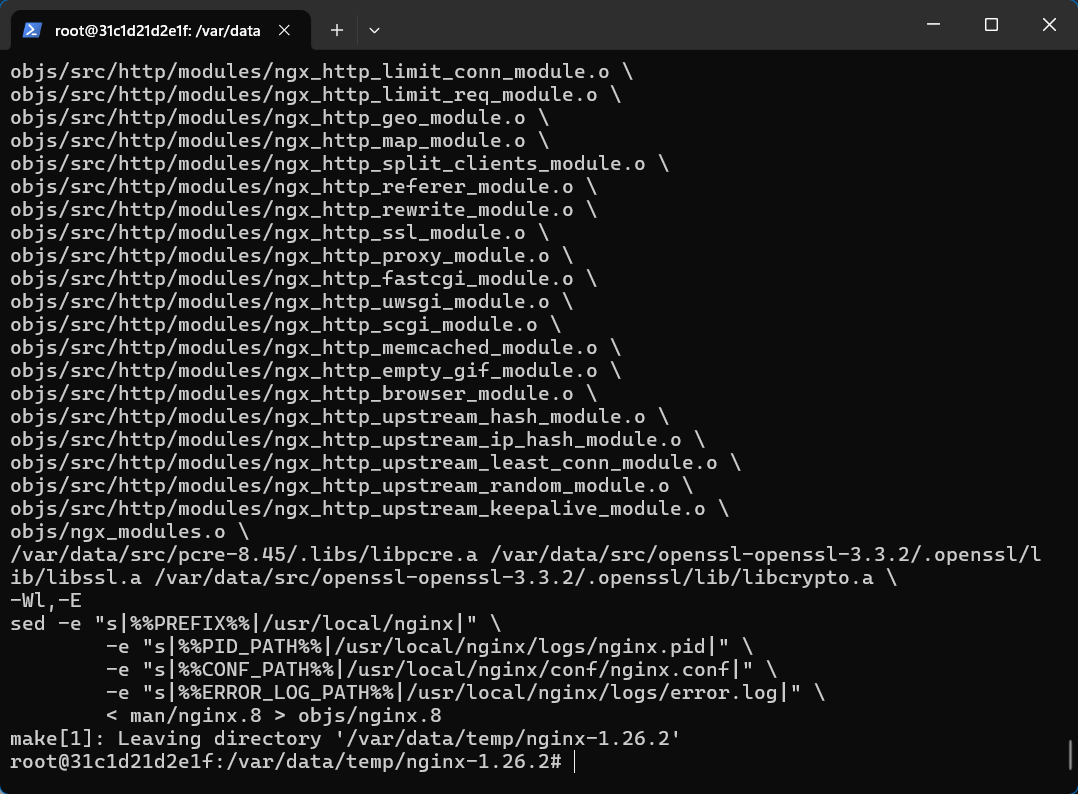Click the ngx_http_upstream_least_conn_module.o line

tap(375, 463)
